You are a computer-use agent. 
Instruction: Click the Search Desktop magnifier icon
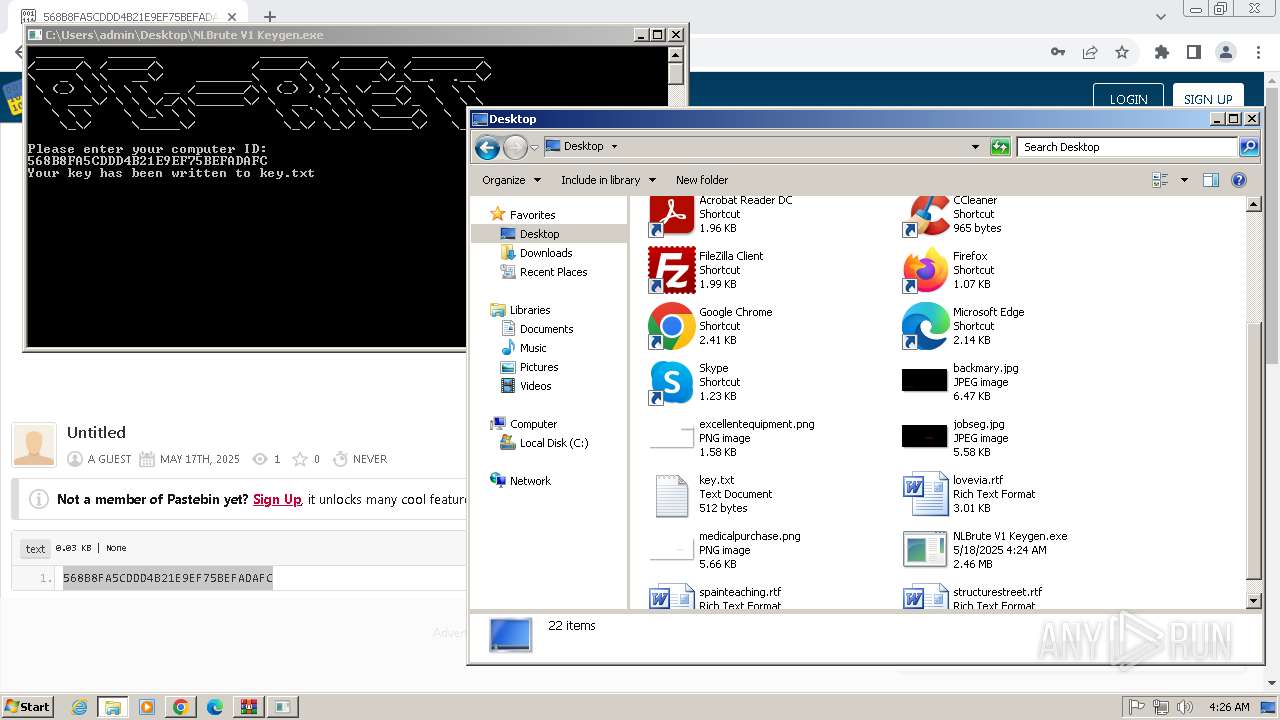[x=1248, y=147]
